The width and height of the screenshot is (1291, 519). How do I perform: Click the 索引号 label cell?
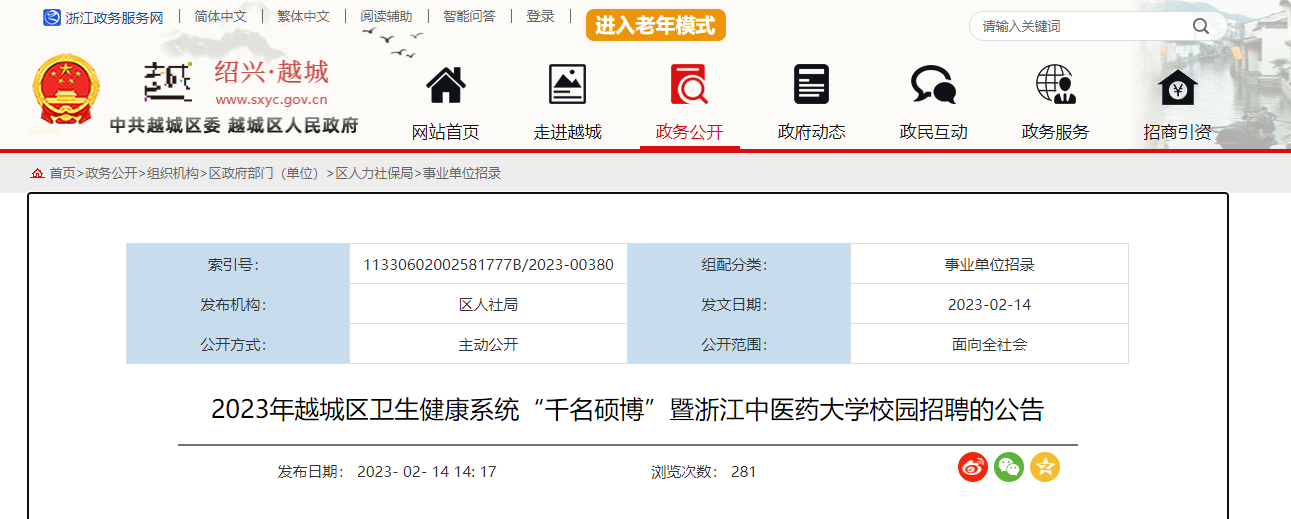[238, 265]
